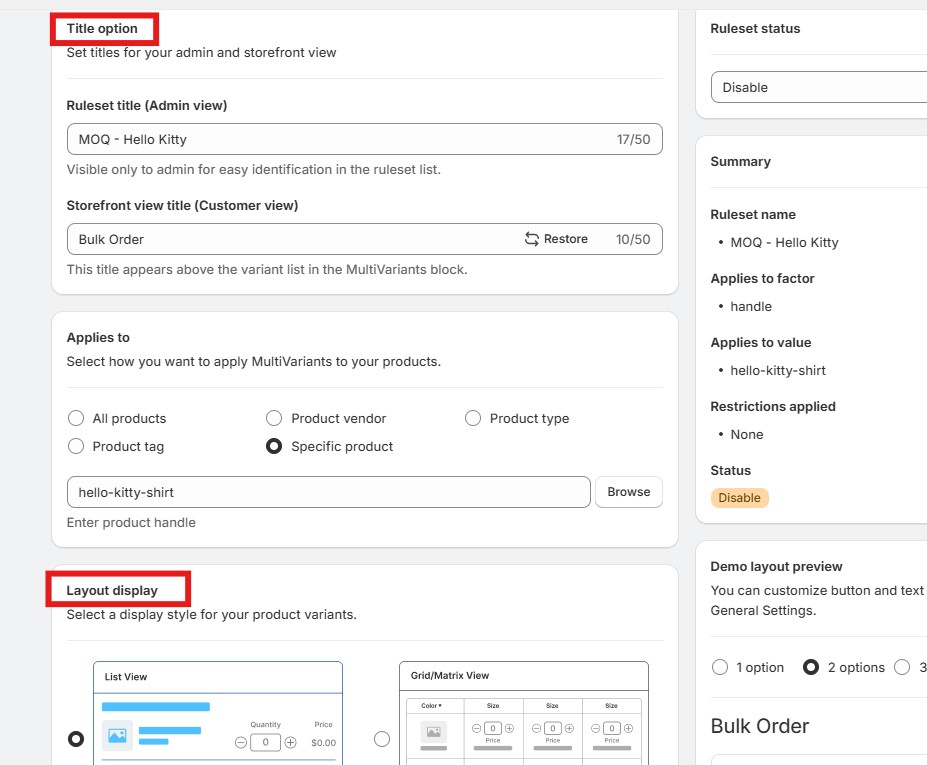Select the Product vendor apply option

click(x=274, y=418)
